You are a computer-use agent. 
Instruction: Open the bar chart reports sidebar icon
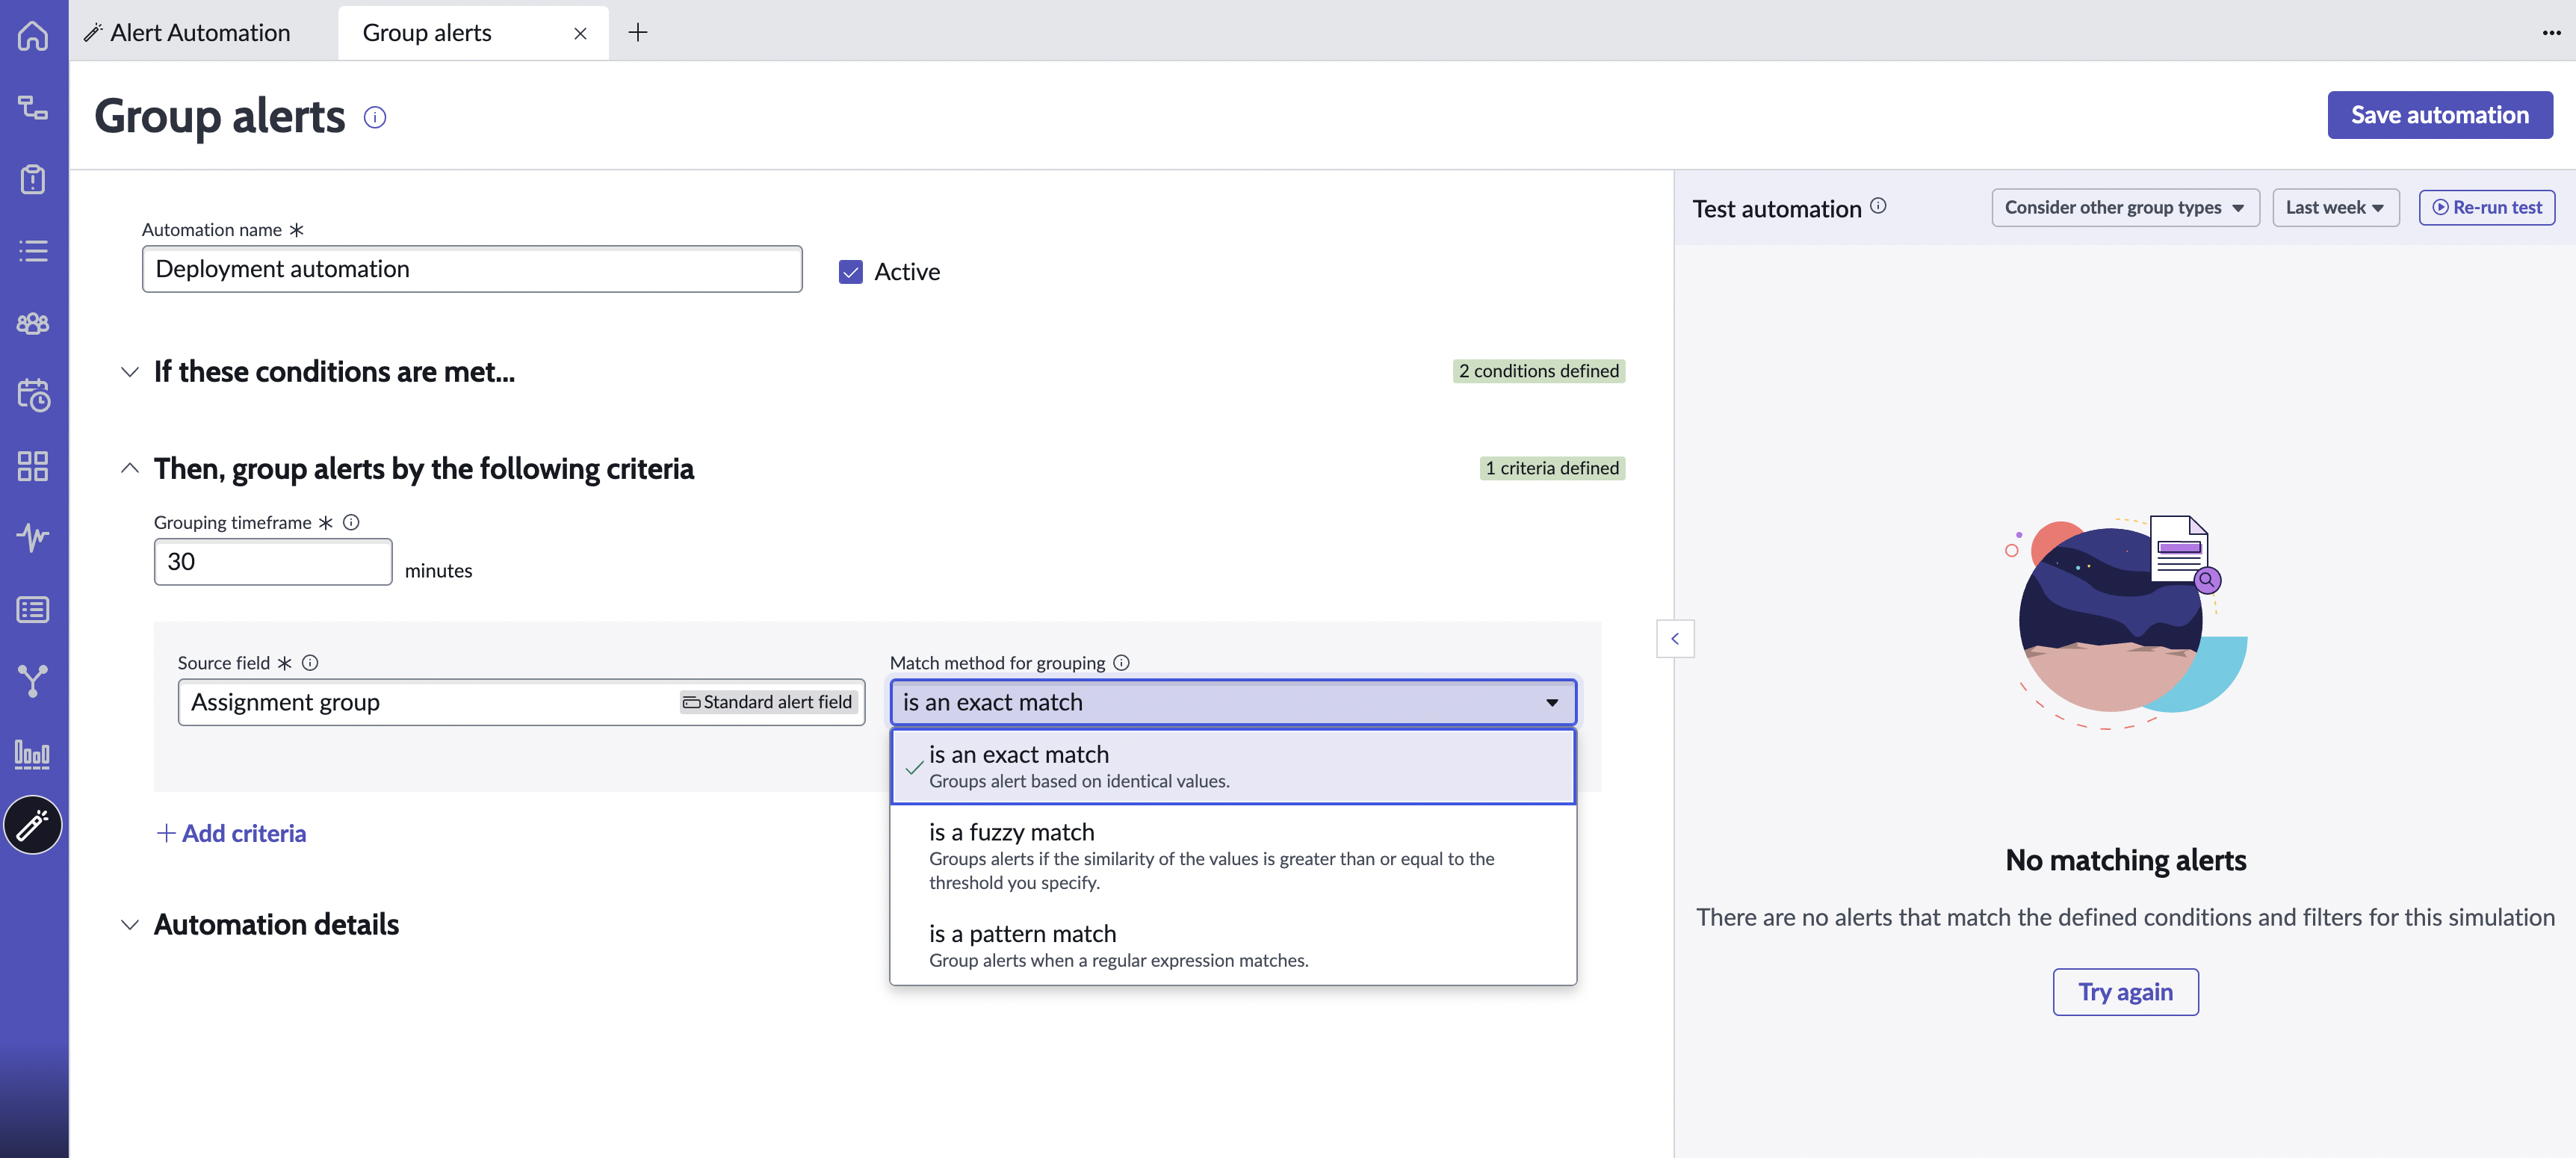click(x=33, y=754)
